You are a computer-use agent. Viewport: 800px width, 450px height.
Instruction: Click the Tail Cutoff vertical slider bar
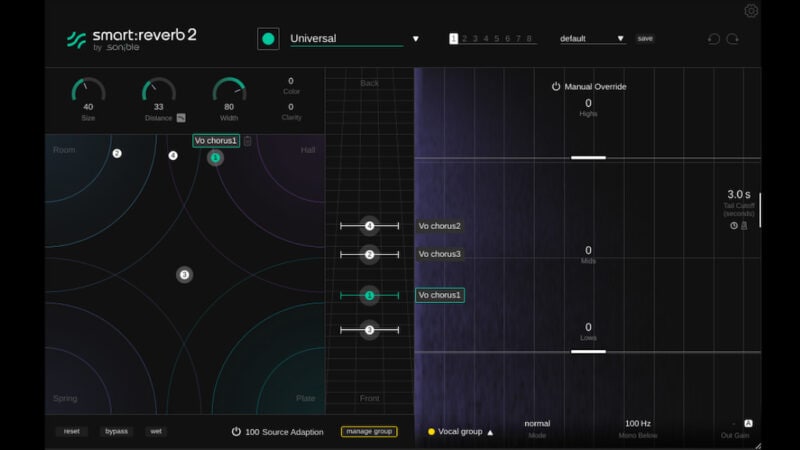click(x=760, y=210)
